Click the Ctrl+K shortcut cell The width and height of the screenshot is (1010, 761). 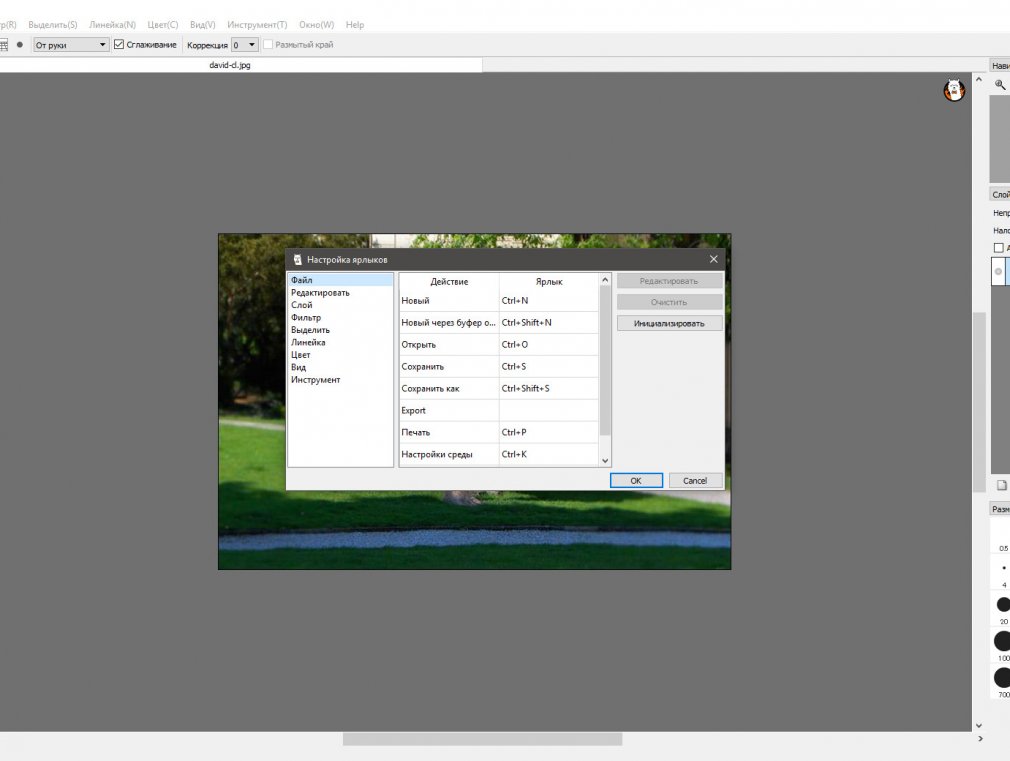[549, 454]
